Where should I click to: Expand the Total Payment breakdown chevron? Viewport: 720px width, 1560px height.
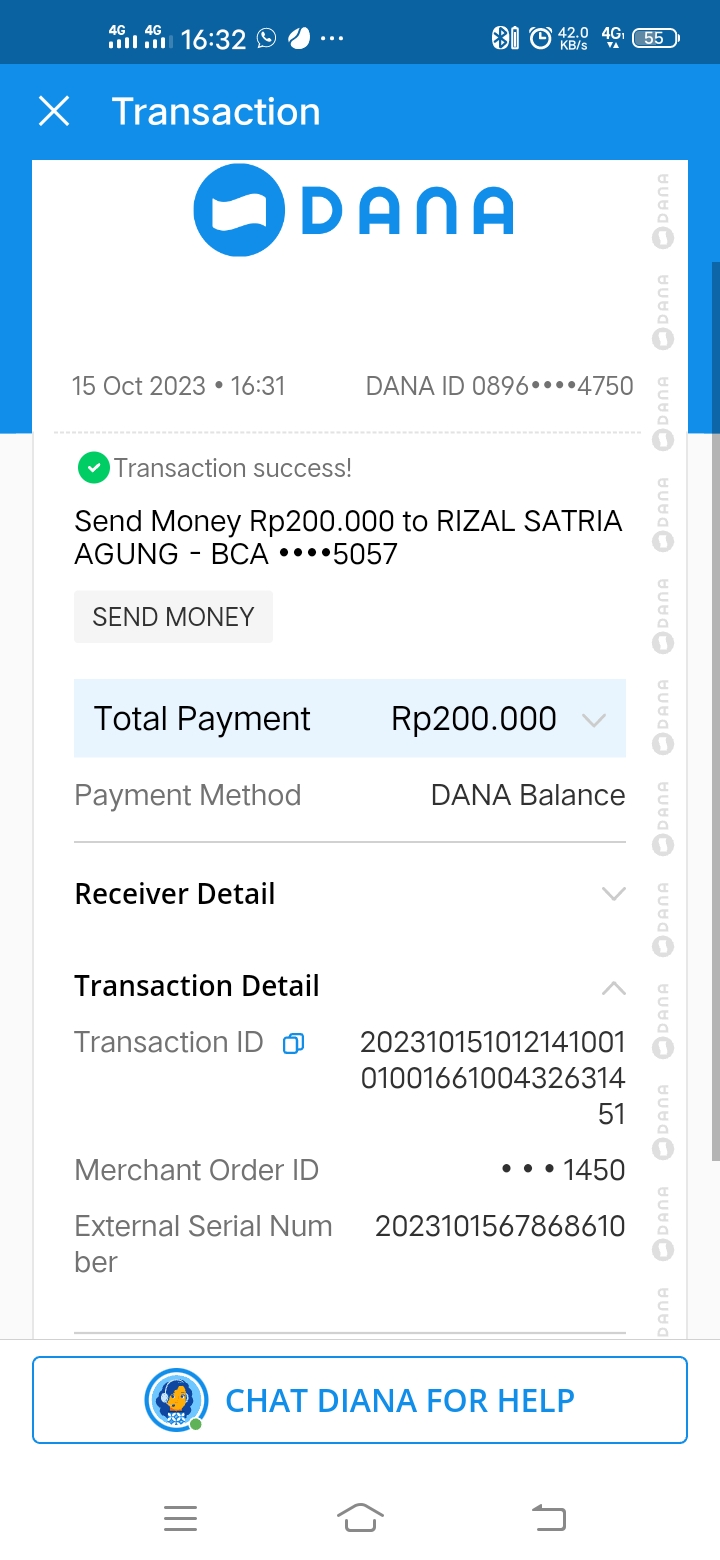(x=594, y=720)
